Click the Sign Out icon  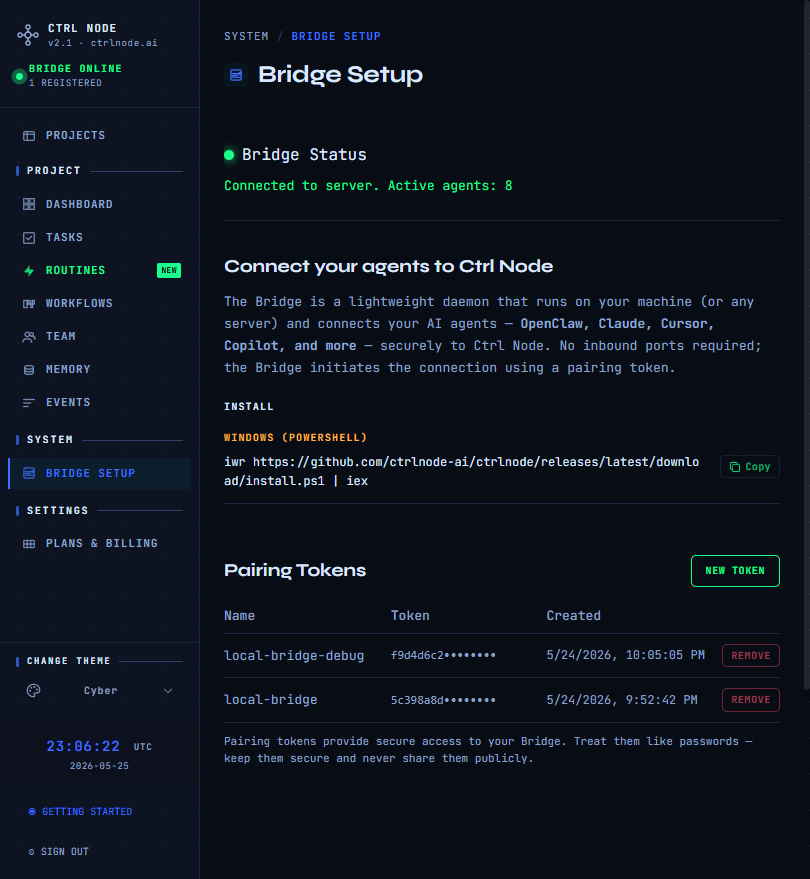[x=31, y=852]
